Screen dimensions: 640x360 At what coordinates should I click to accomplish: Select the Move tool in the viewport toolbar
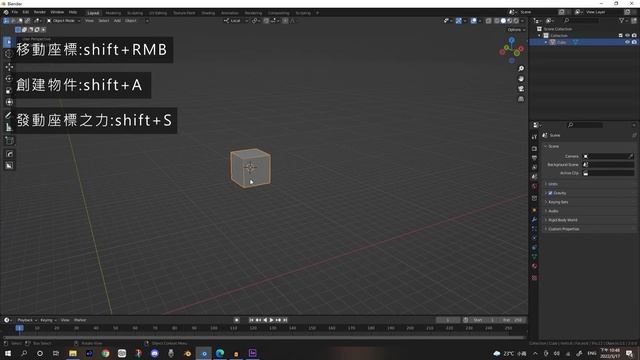pos(9,67)
